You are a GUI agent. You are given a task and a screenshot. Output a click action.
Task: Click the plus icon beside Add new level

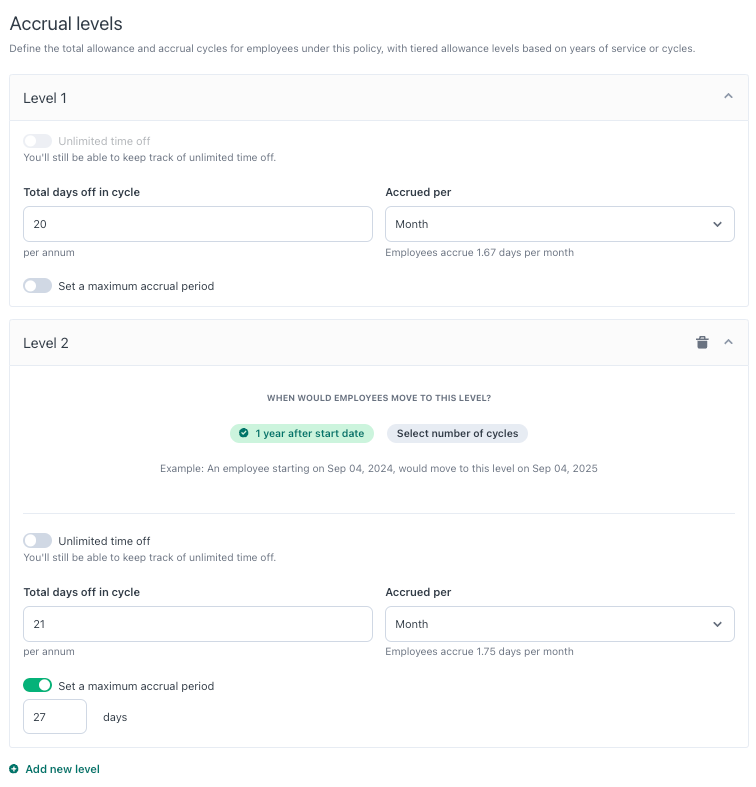tap(14, 768)
